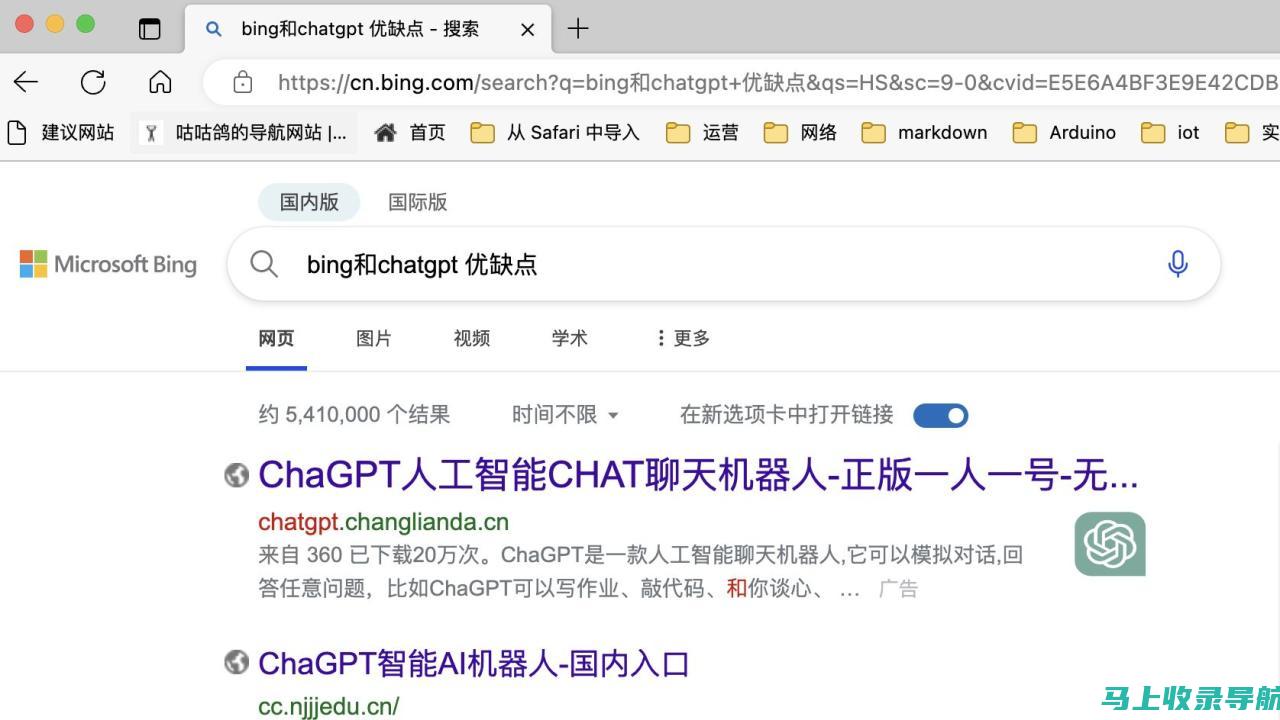Open the 从 Safari 中导入 bookmark folder
Screen dimensions: 1280x720
pyautogui.click(x=555, y=132)
